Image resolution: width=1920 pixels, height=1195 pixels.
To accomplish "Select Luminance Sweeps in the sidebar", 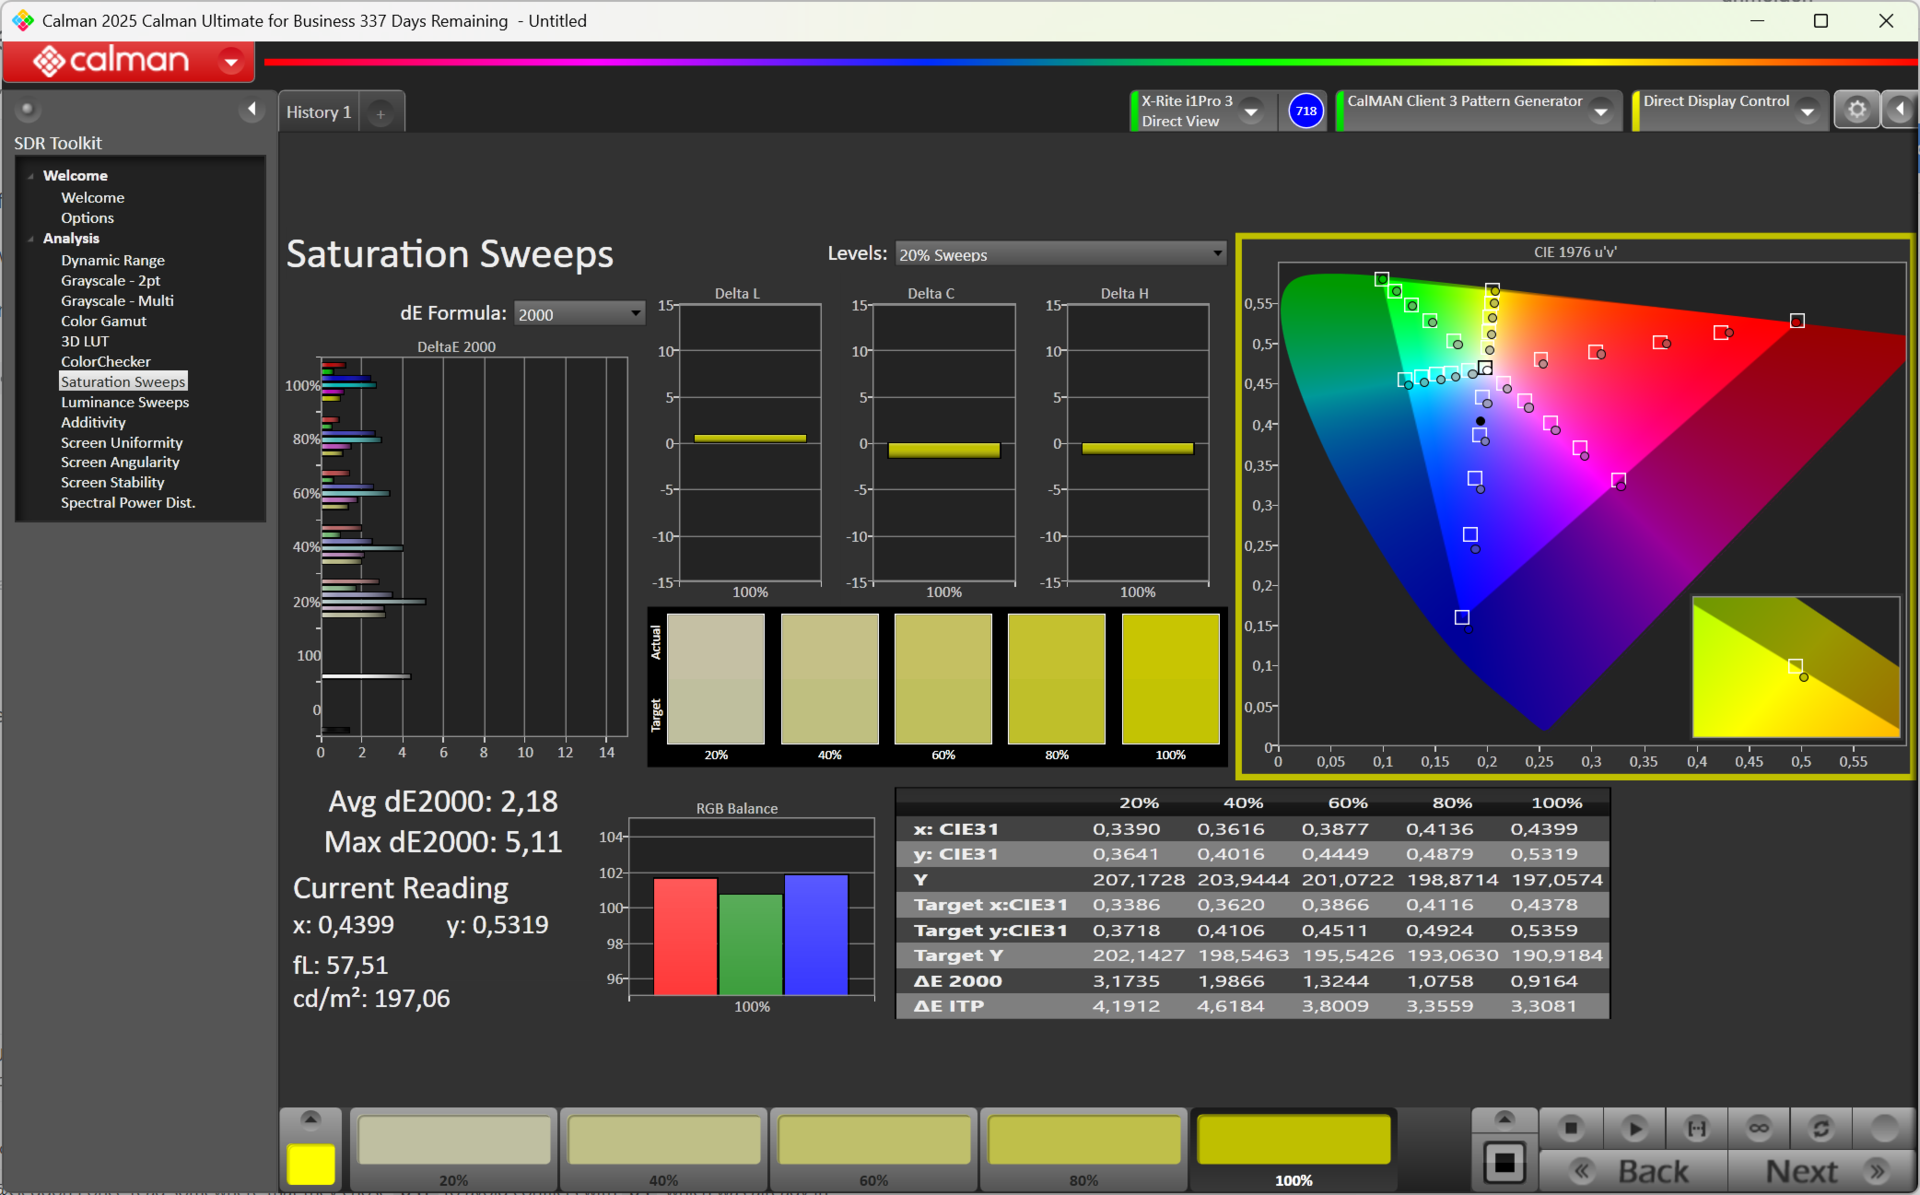I will pos(124,402).
